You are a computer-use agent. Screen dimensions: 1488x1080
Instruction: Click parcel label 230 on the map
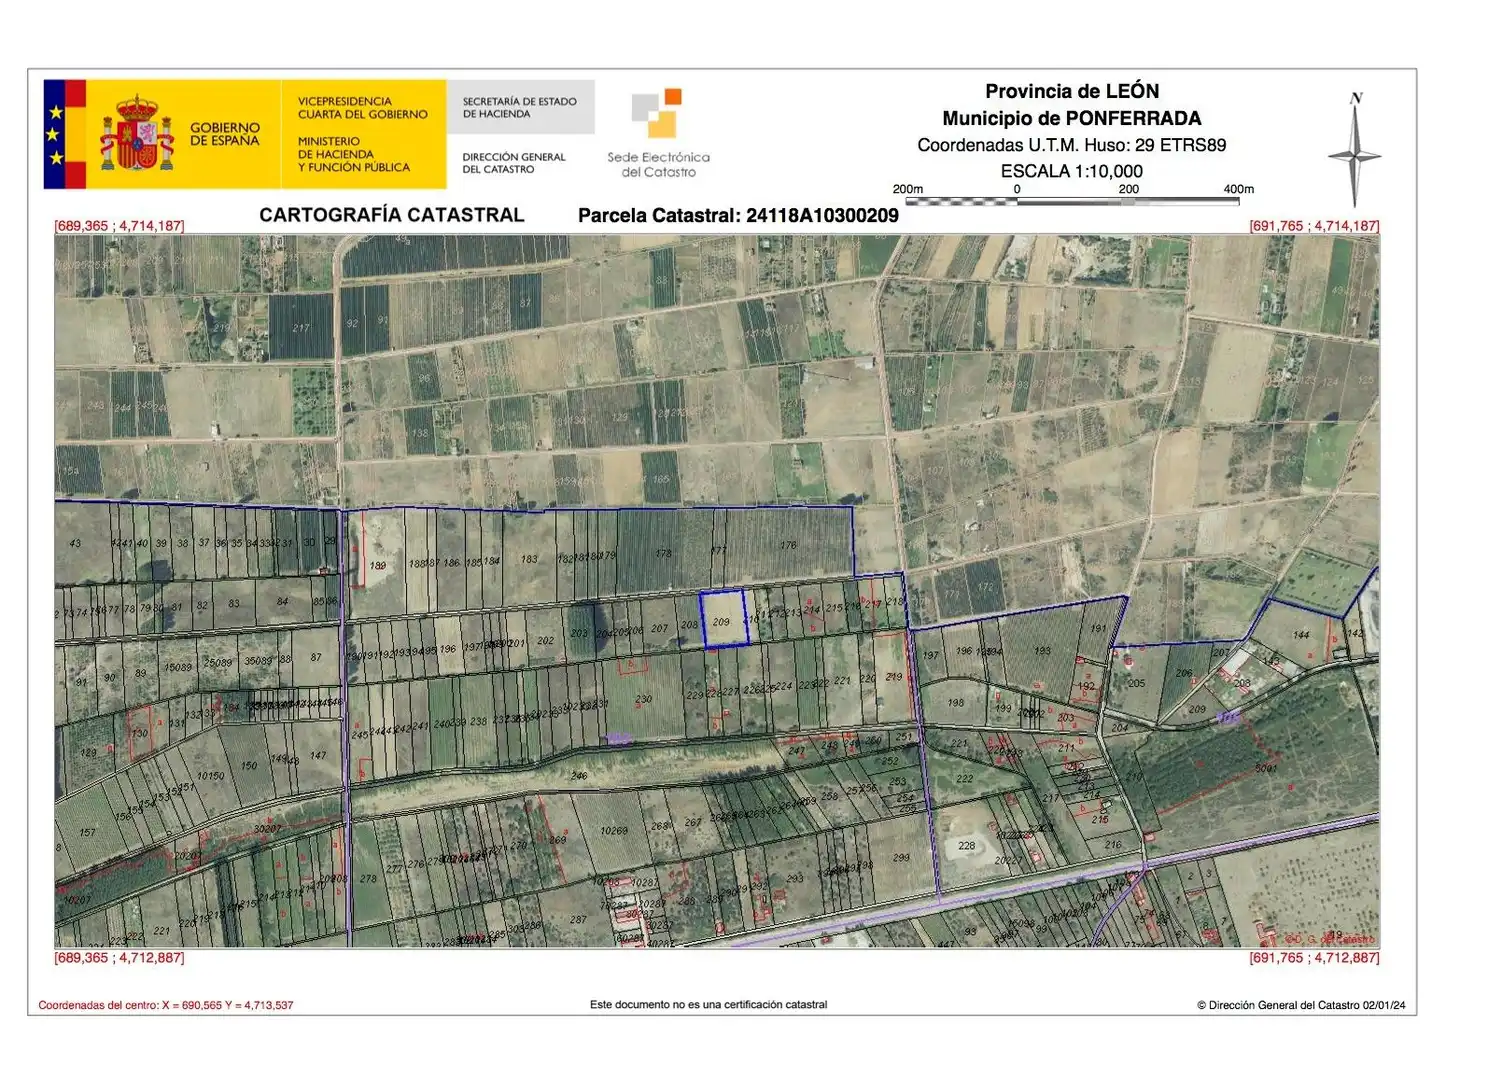(x=644, y=700)
